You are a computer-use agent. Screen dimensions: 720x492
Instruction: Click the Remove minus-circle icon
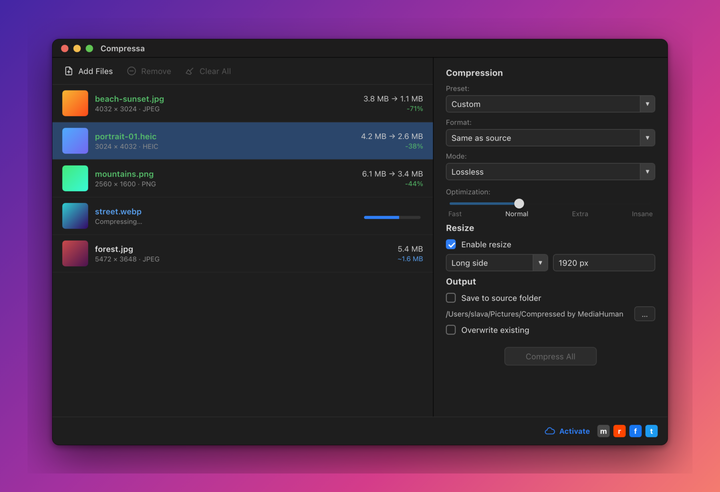click(131, 71)
